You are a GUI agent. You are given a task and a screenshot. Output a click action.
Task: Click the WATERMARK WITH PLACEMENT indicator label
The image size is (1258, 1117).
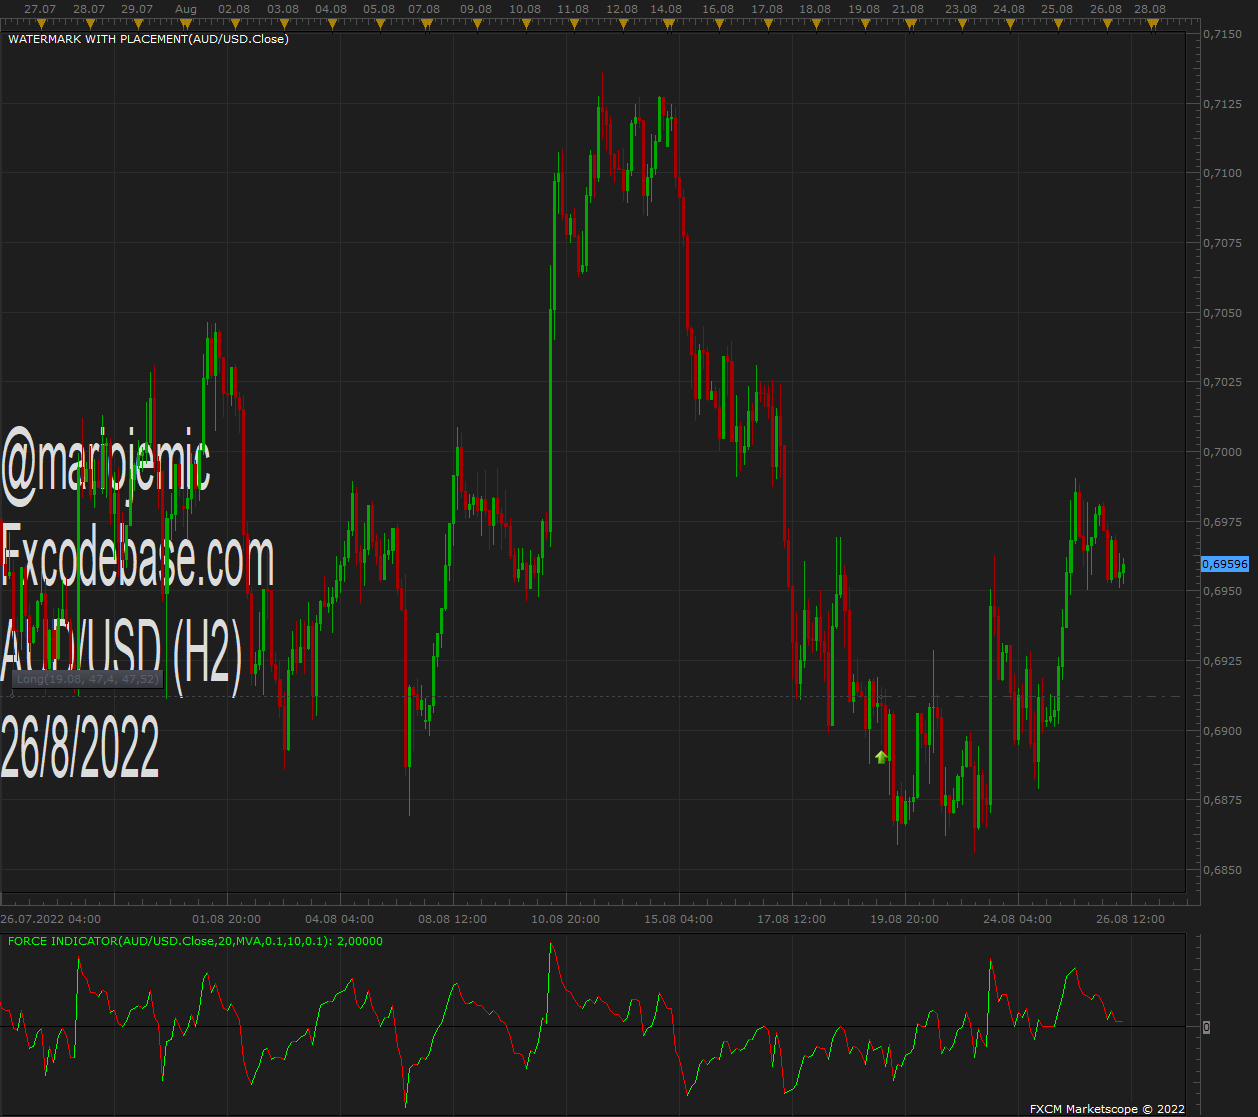[148, 40]
